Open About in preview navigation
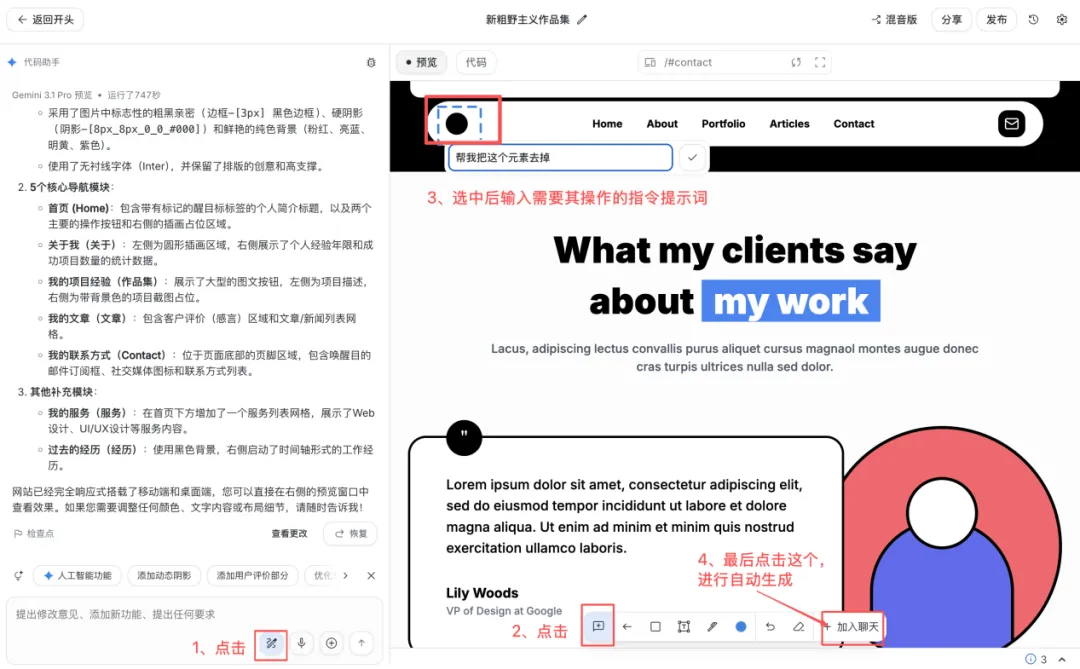Screen dimensions: 1080x669 [x=662, y=124]
